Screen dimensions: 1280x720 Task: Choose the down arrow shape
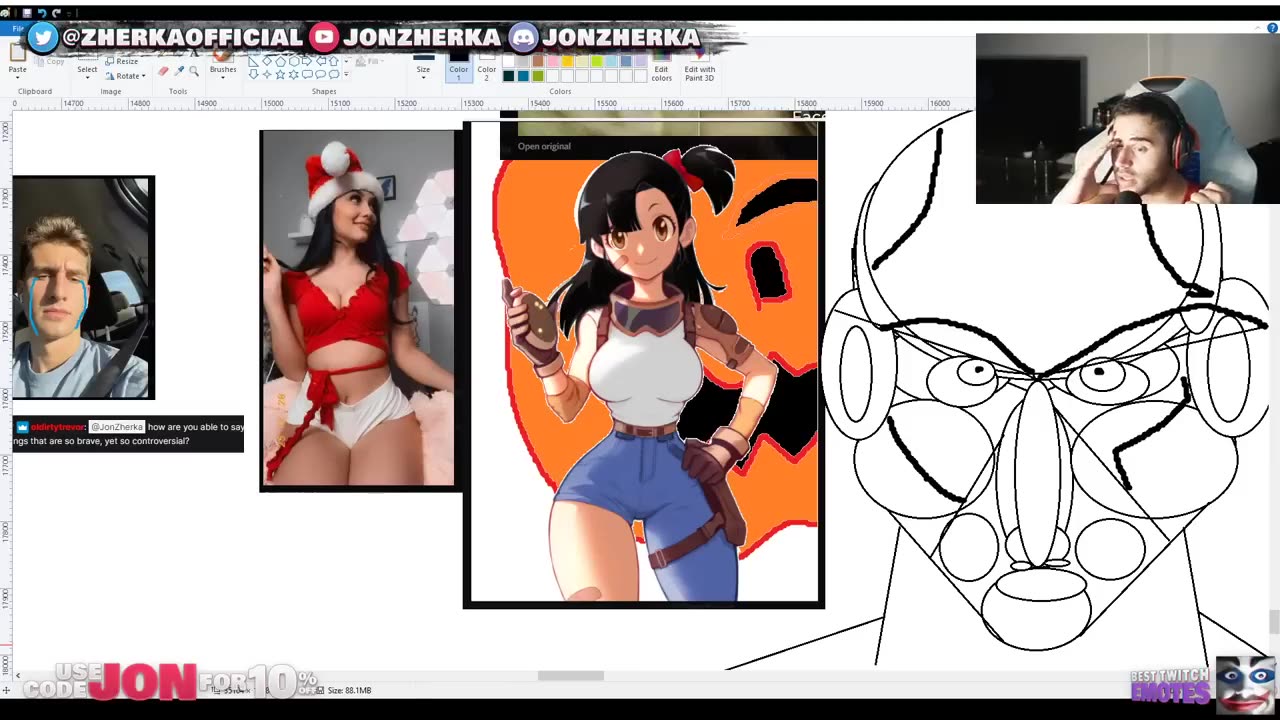[x=254, y=74]
